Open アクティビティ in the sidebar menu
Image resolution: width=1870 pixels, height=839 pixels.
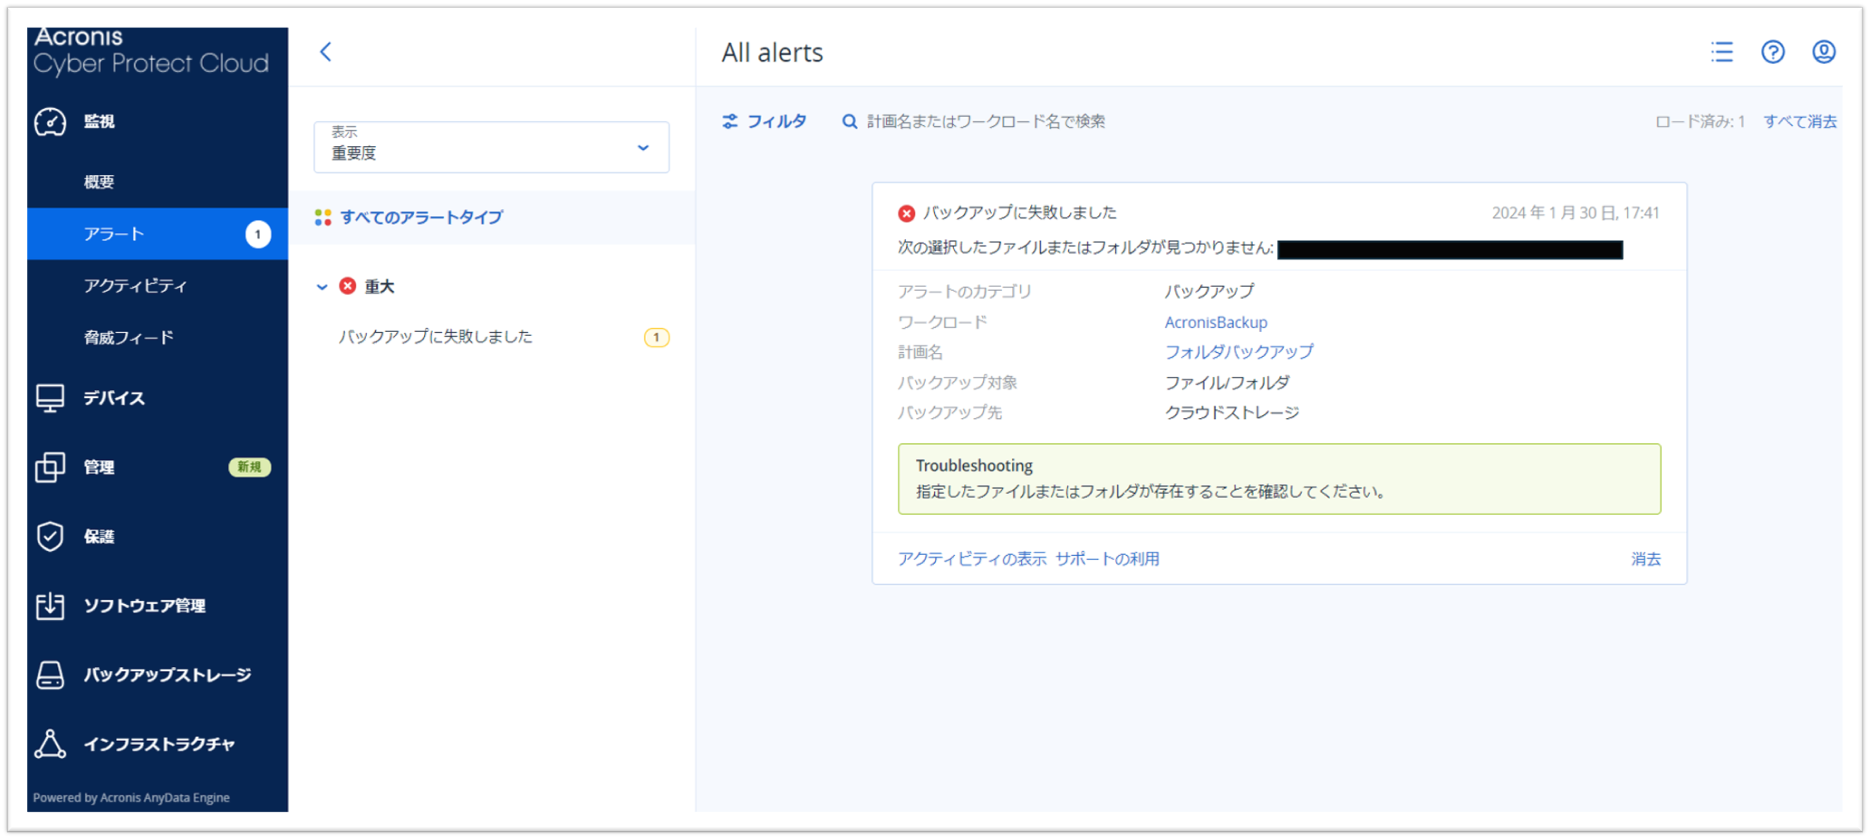tap(135, 286)
